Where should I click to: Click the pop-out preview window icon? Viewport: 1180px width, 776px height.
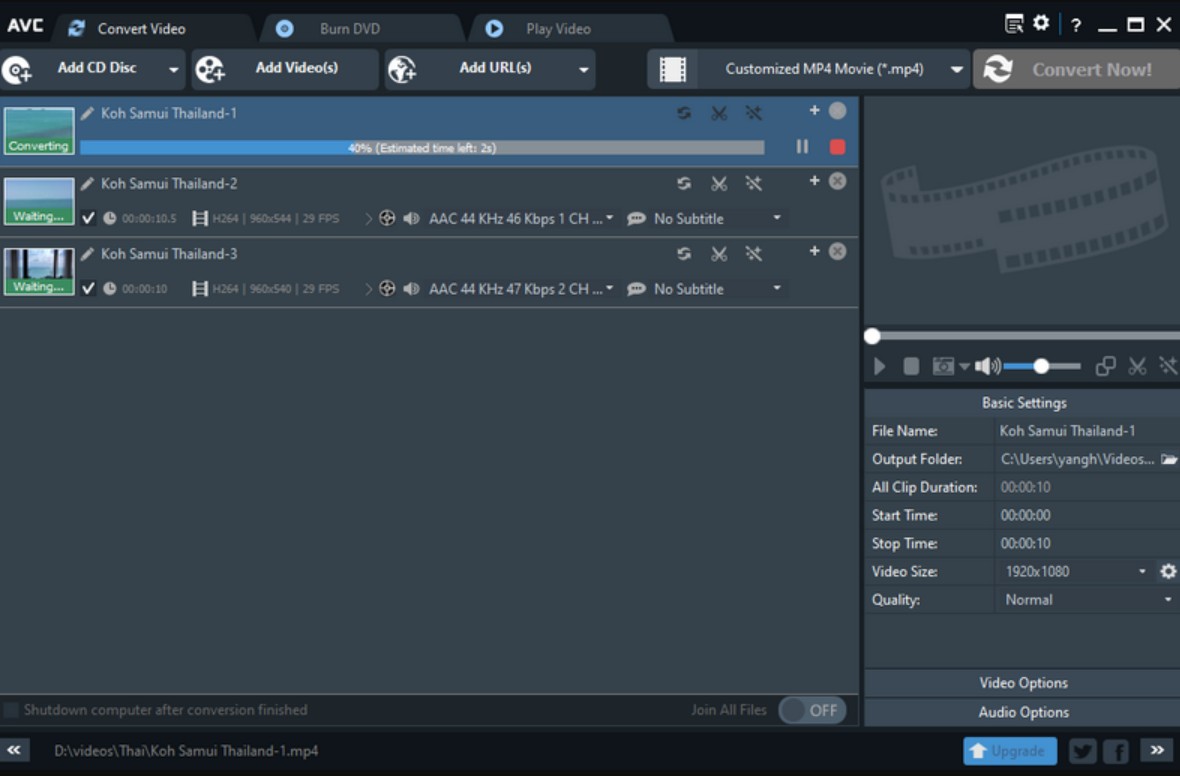coord(1105,367)
